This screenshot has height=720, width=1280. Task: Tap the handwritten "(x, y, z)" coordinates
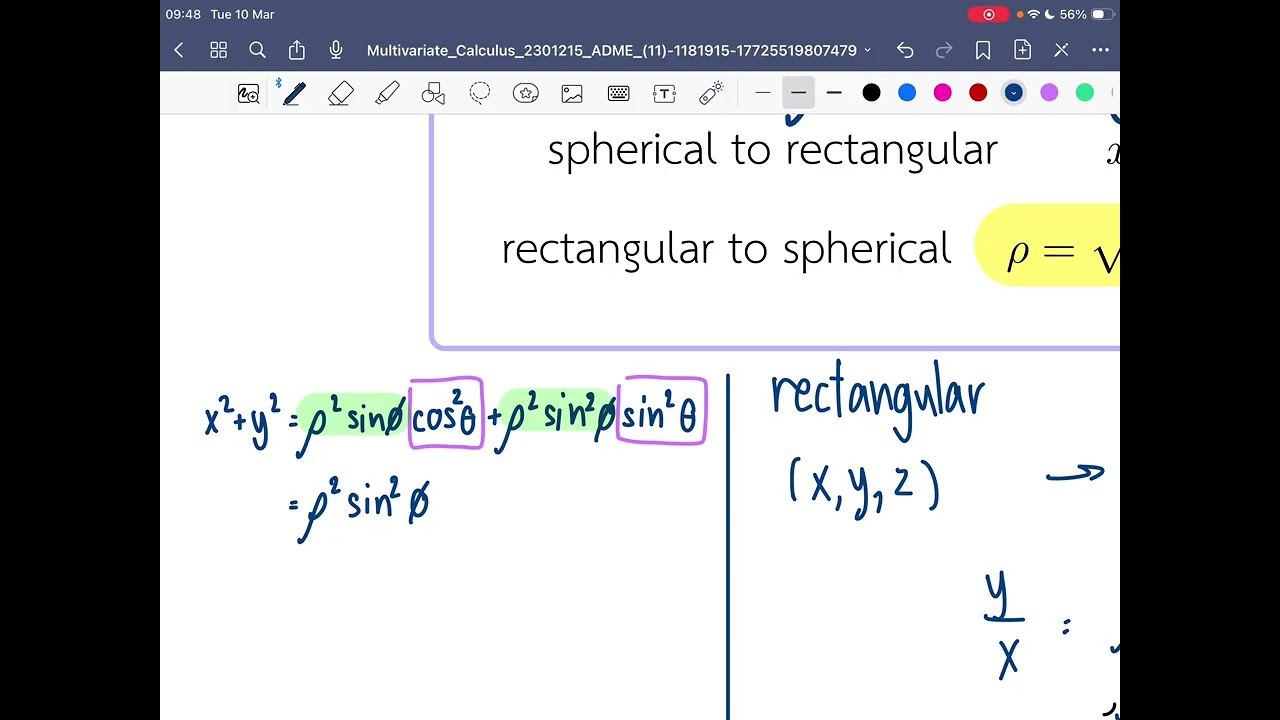(x=864, y=486)
